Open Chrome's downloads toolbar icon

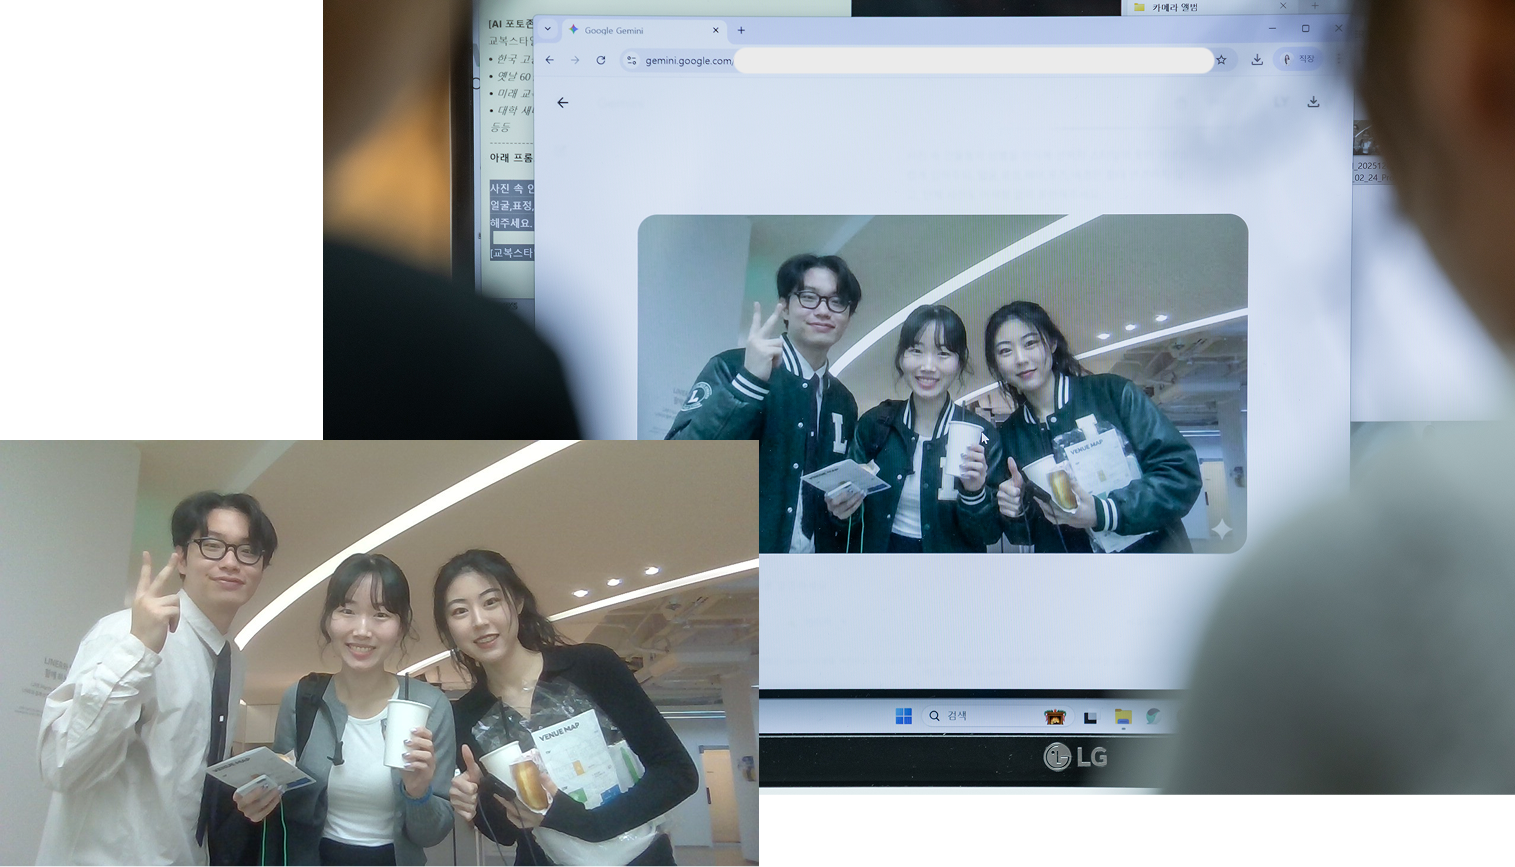[1257, 60]
